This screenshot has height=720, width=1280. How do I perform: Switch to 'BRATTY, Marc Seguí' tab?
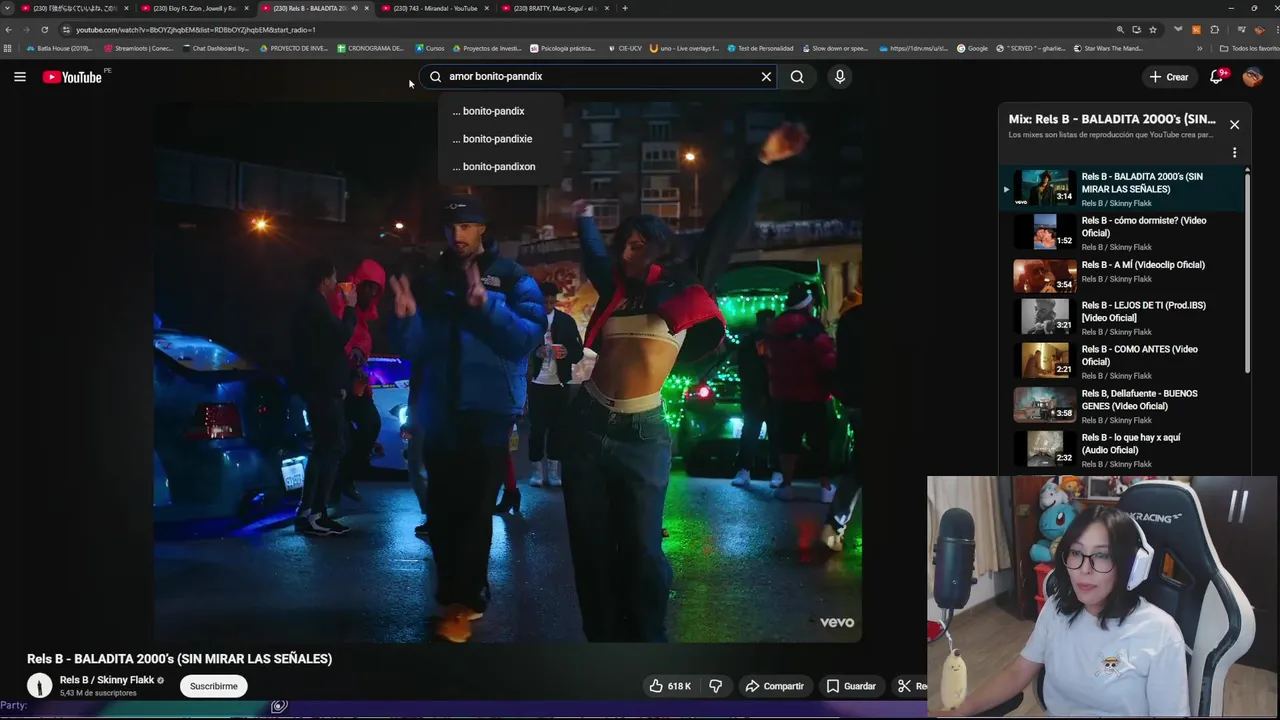click(555, 8)
